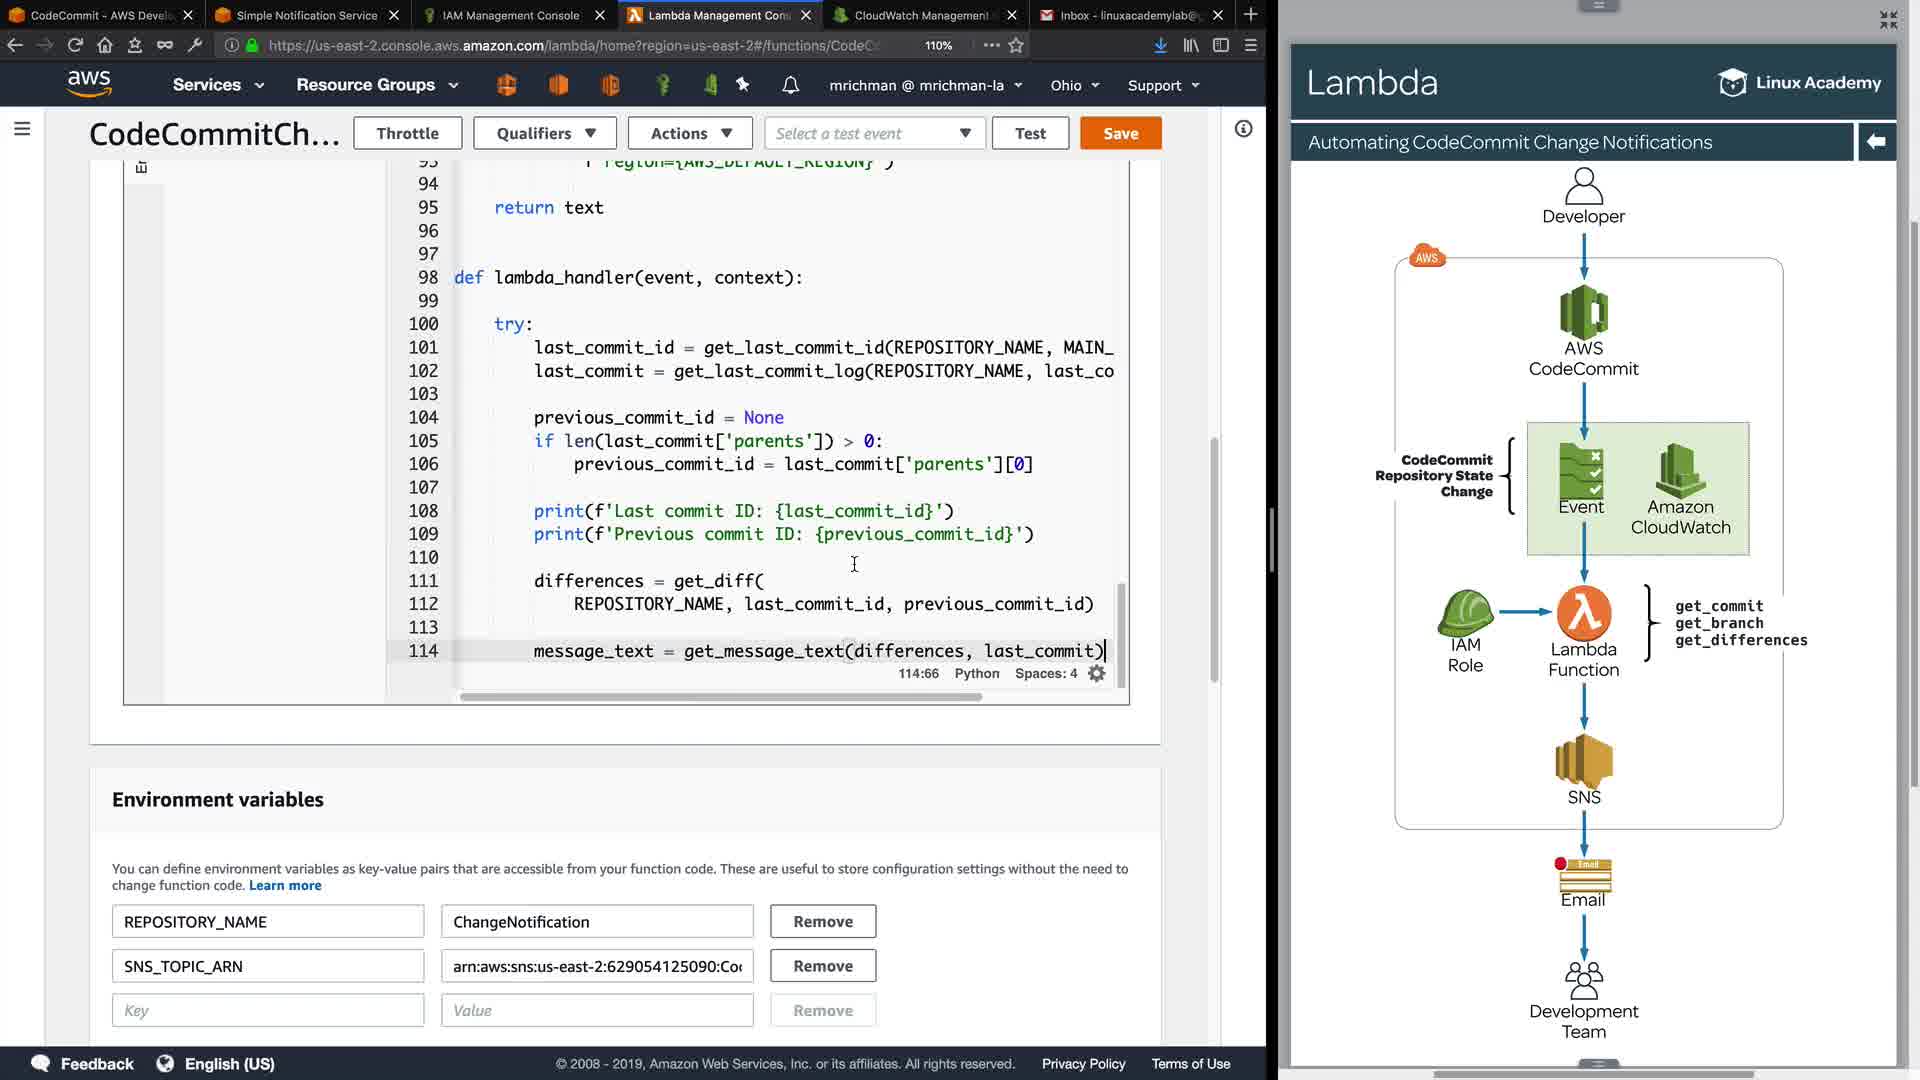1920x1080 pixels.
Task: Expand the Qualifiers dropdown
Action: [546, 133]
